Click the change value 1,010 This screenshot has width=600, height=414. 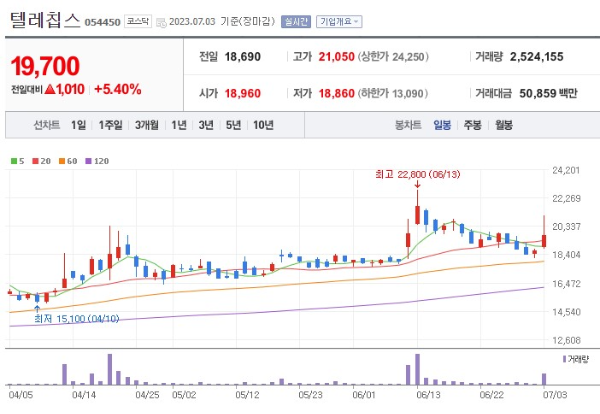[70, 89]
